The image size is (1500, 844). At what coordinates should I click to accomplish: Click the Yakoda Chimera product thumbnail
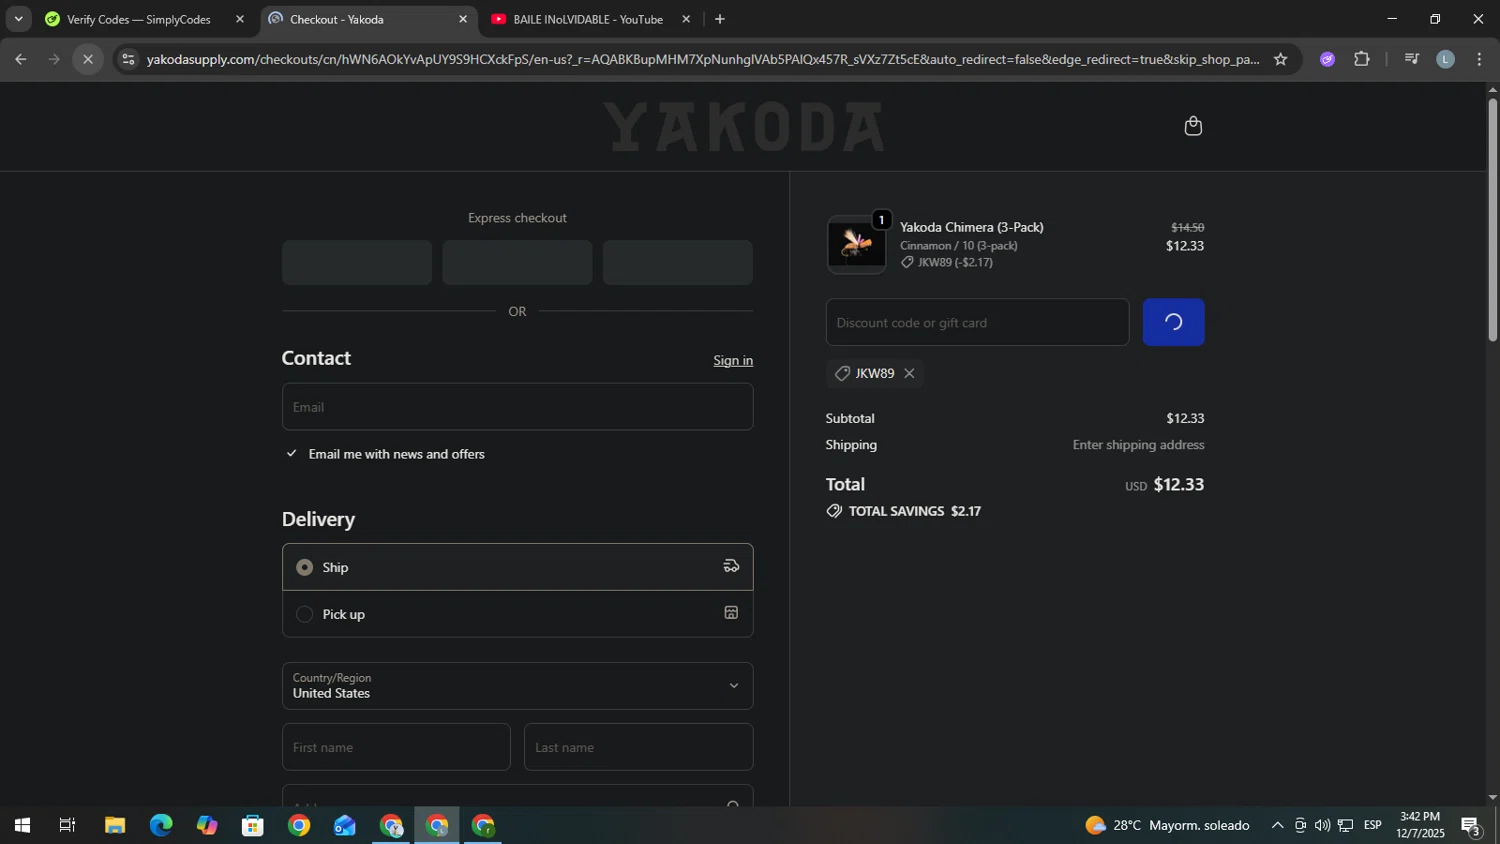[x=856, y=244]
